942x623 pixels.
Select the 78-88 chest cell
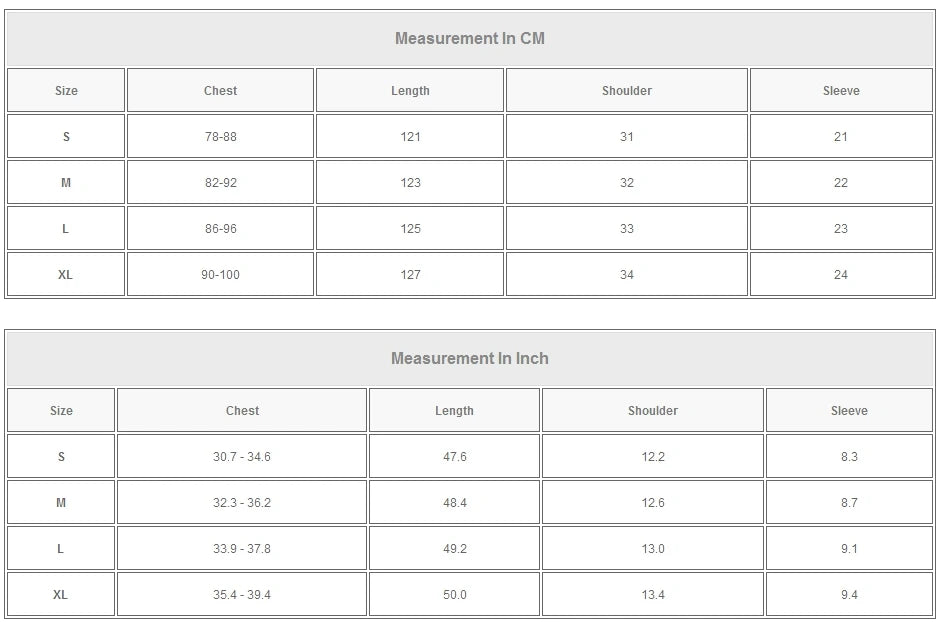[x=220, y=137]
